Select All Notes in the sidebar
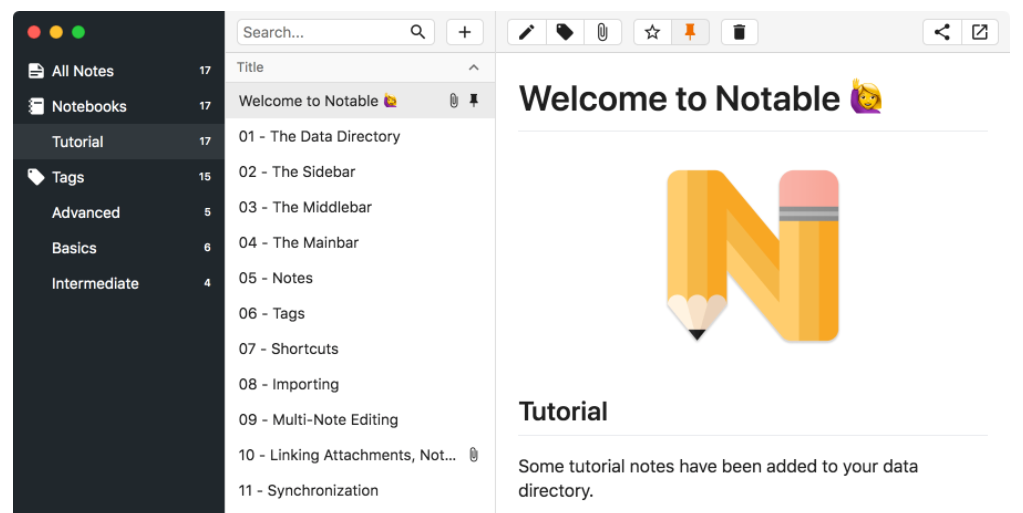This screenshot has width=1023, height=513. (x=119, y=70)
